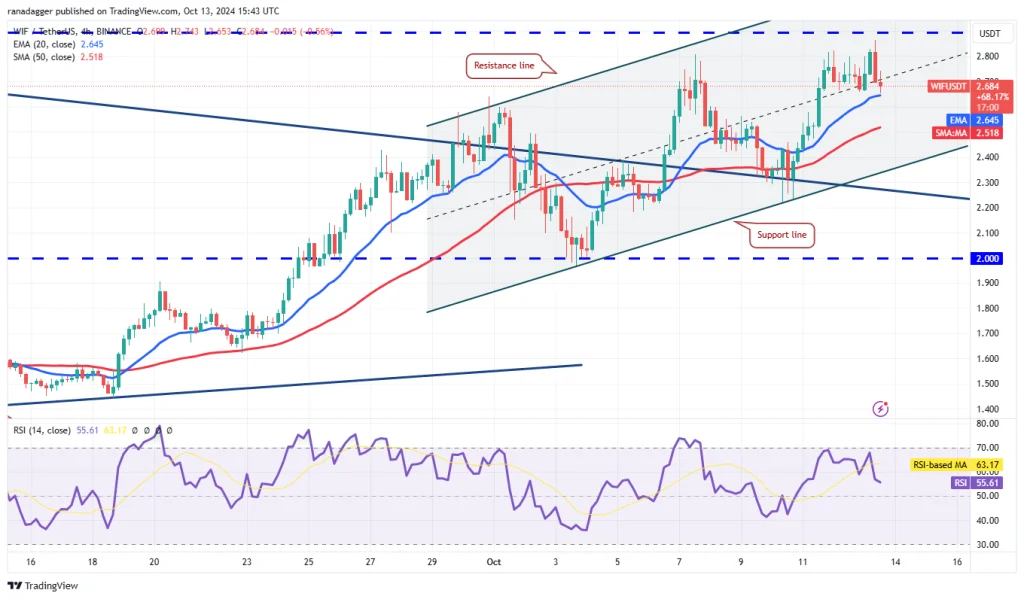Click the 2.800 level on the price scale
Image resolution: width=1024 pixels, height=599 pixels.
pyautogui.click(x=987, y=57)
